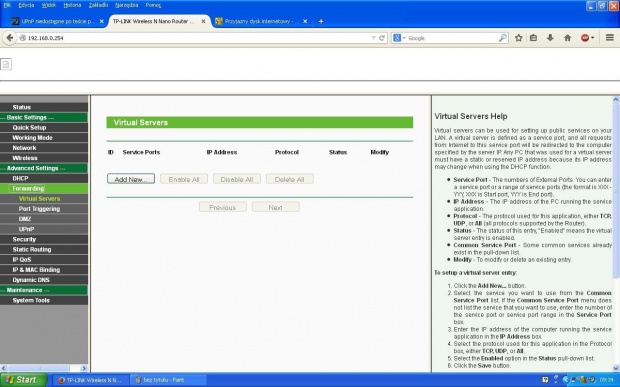Click the Service Ports column header
This screenshot has width=620, height=387.
pos(141,152)
